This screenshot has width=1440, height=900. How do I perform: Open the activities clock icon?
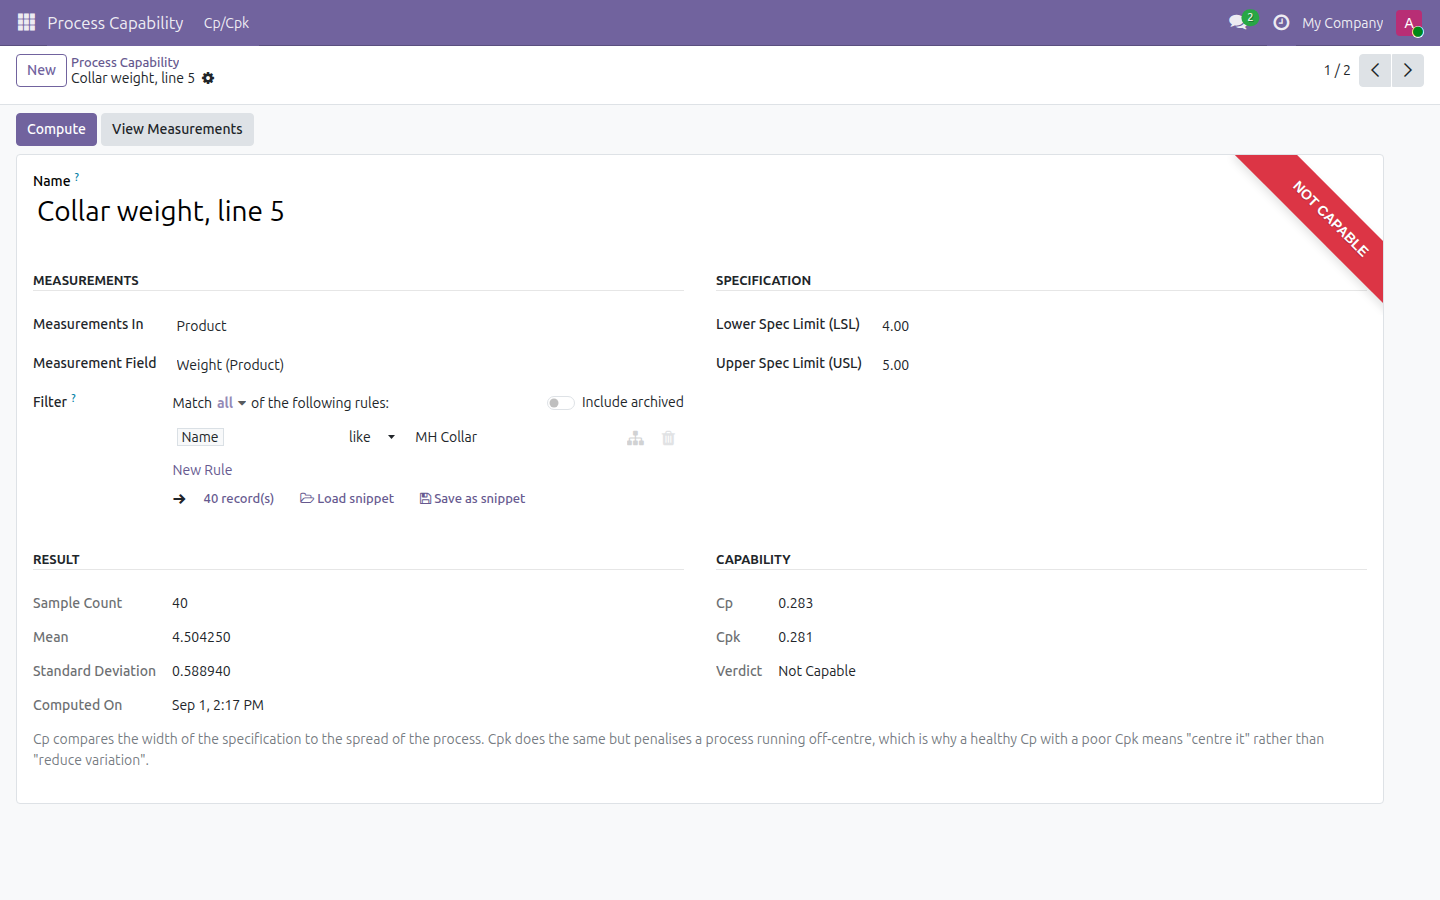point(1281,22)
